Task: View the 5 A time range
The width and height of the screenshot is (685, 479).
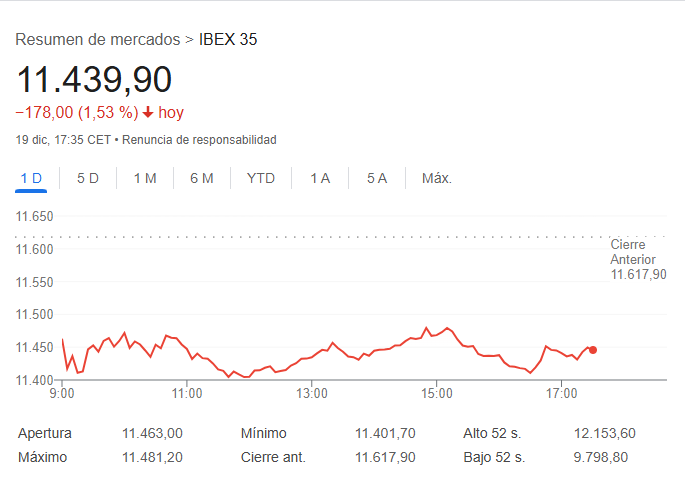Action: click(x=377, y=178)
